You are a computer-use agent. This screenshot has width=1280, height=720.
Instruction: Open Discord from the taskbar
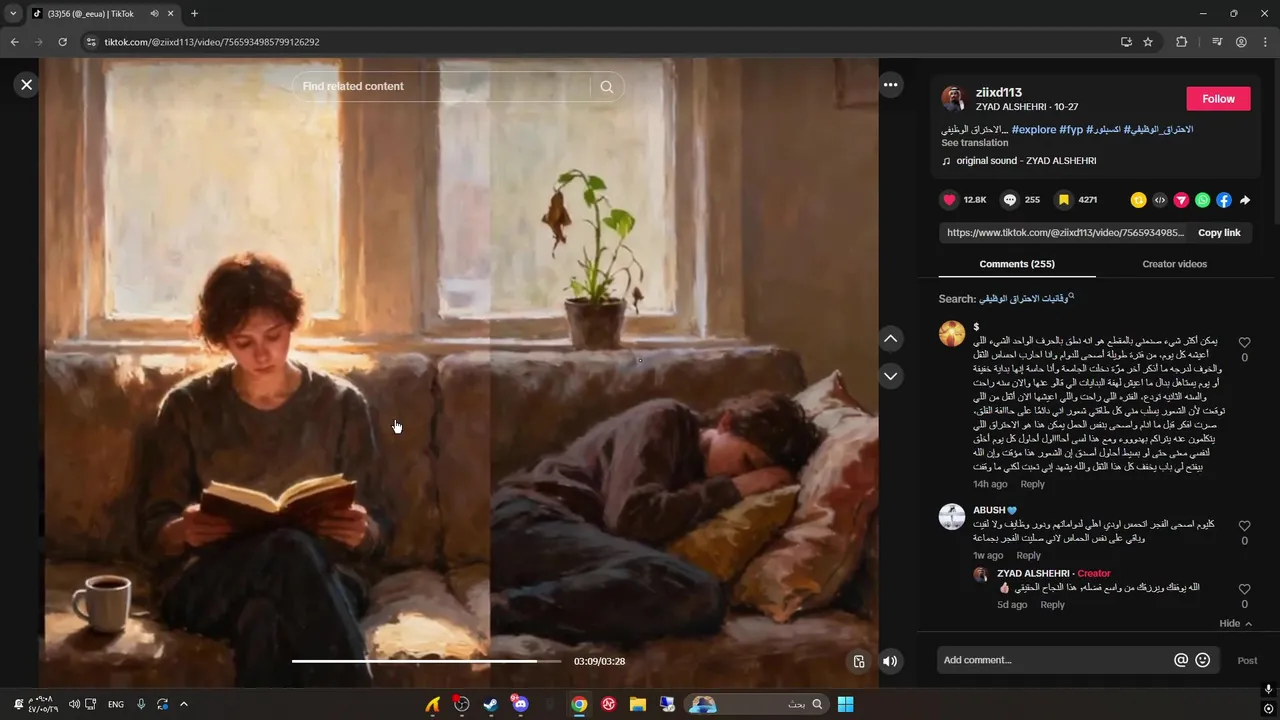pyautogui.click(x=519, y=704)
